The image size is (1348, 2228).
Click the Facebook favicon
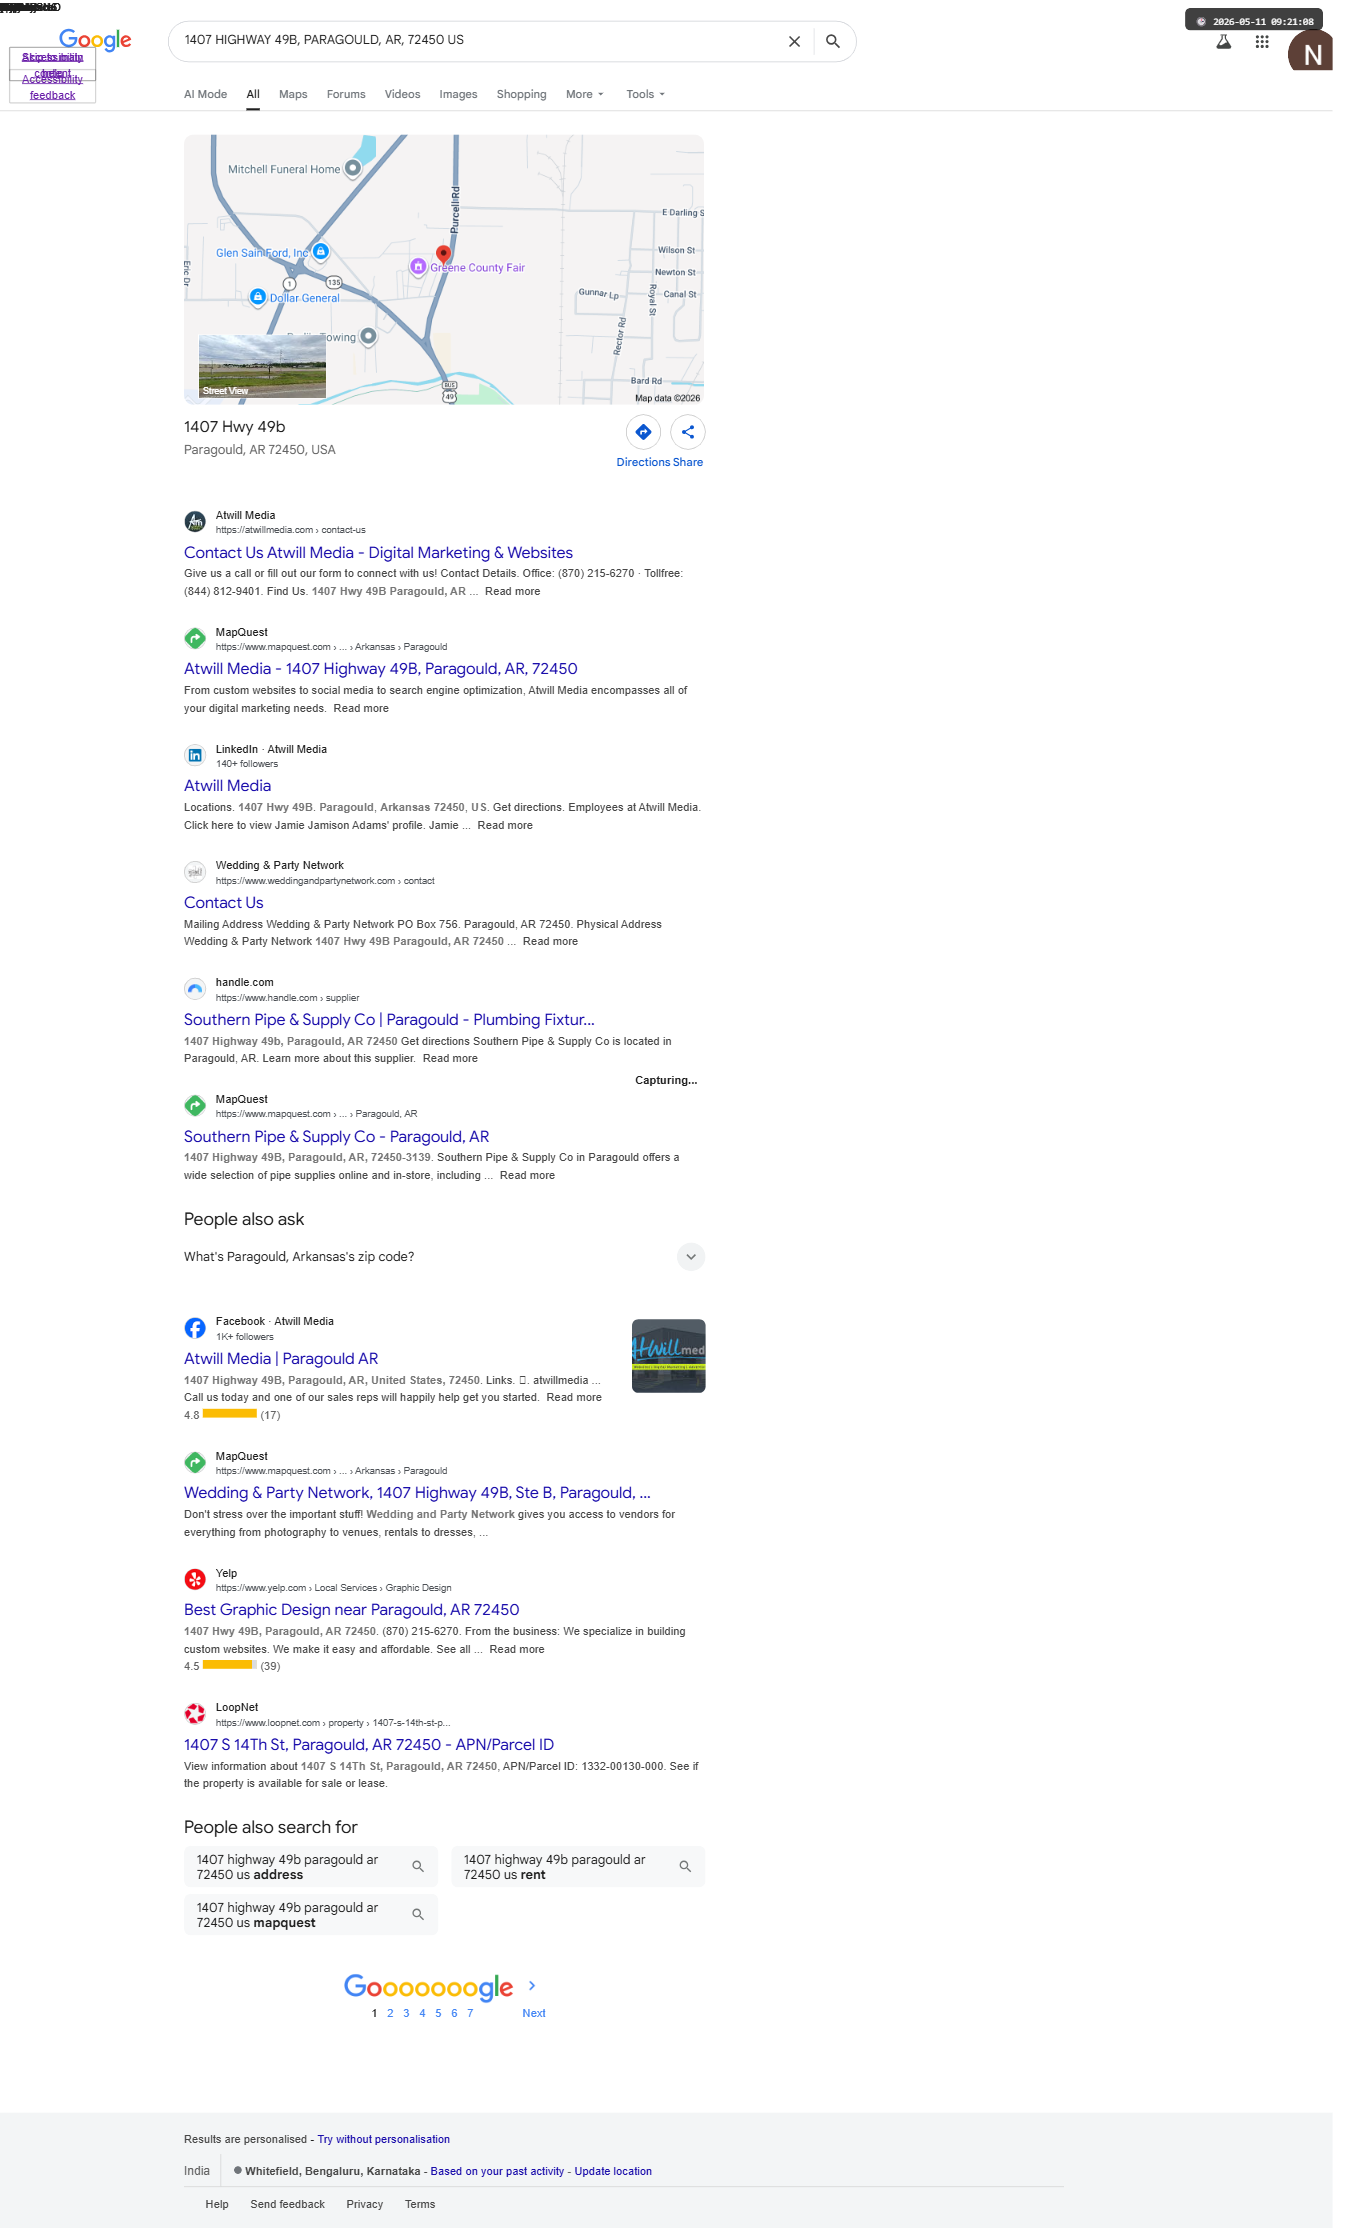(195, 1328)
